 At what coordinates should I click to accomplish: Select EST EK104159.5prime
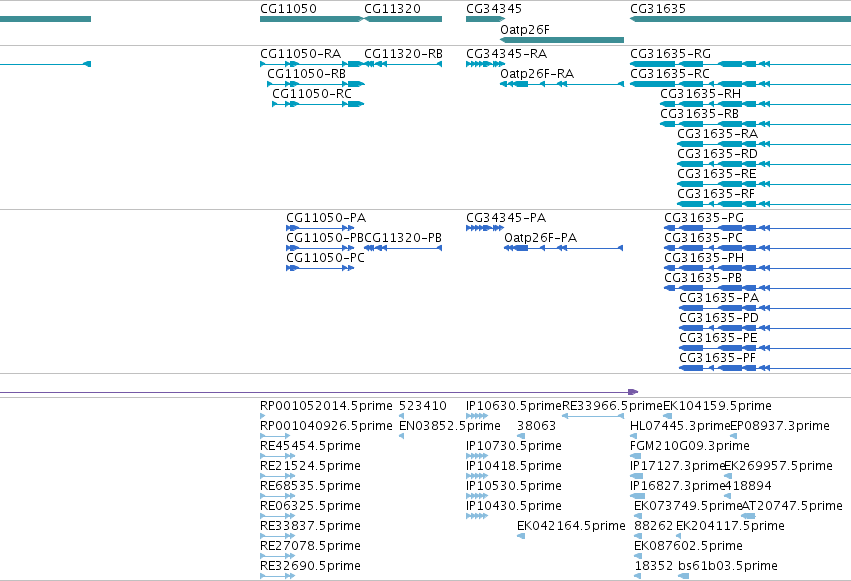coord(668,416)
